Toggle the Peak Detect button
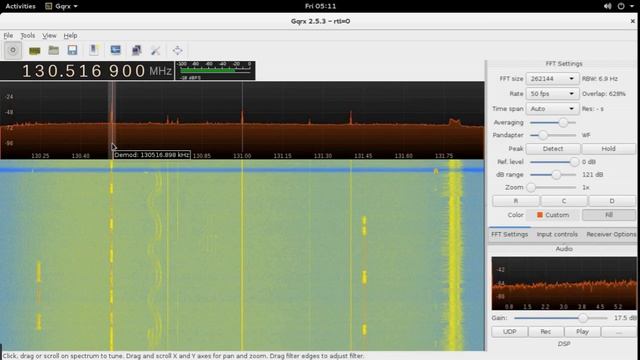 pyautogui.click(x=553, y=149)
